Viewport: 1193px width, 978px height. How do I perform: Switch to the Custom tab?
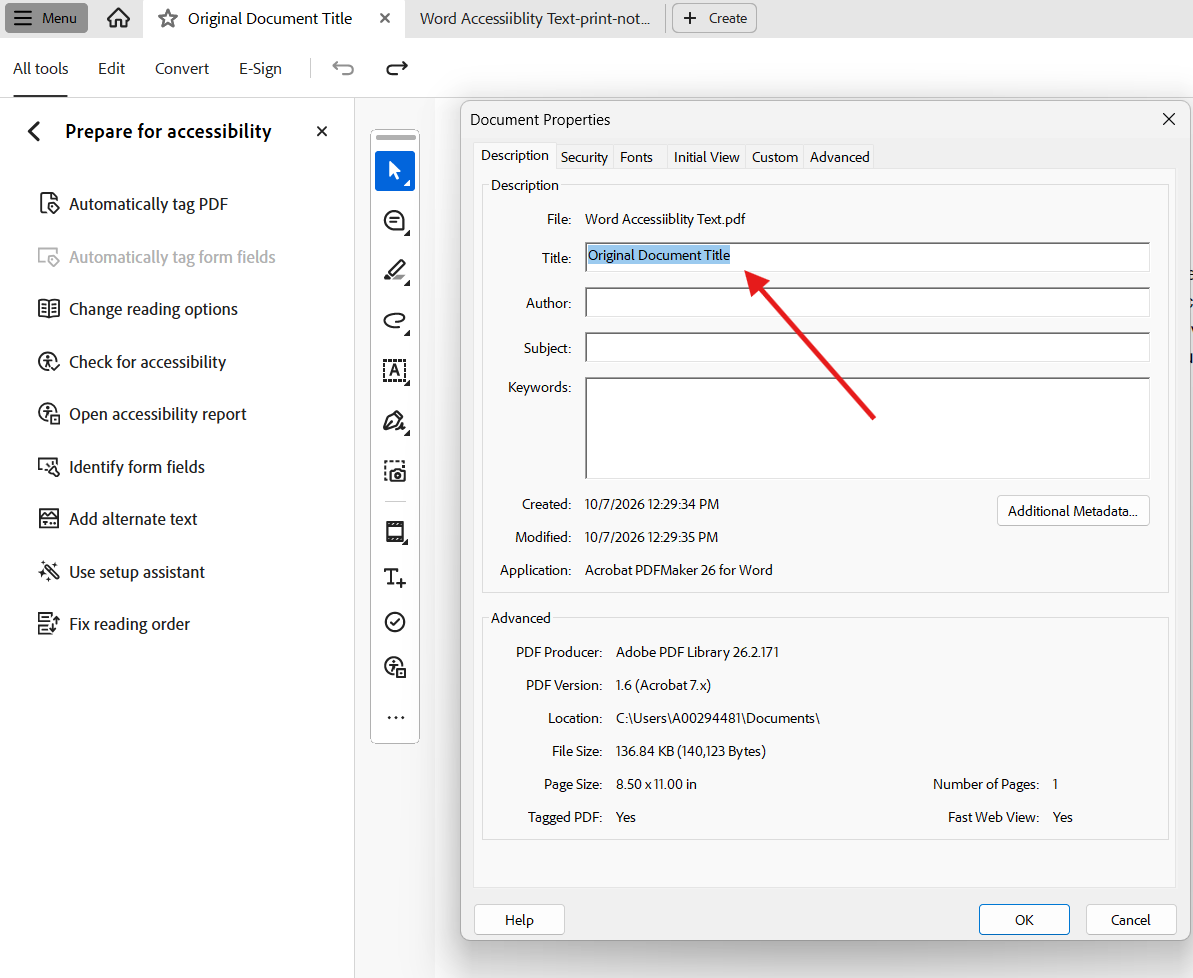[x=775, y=157]
